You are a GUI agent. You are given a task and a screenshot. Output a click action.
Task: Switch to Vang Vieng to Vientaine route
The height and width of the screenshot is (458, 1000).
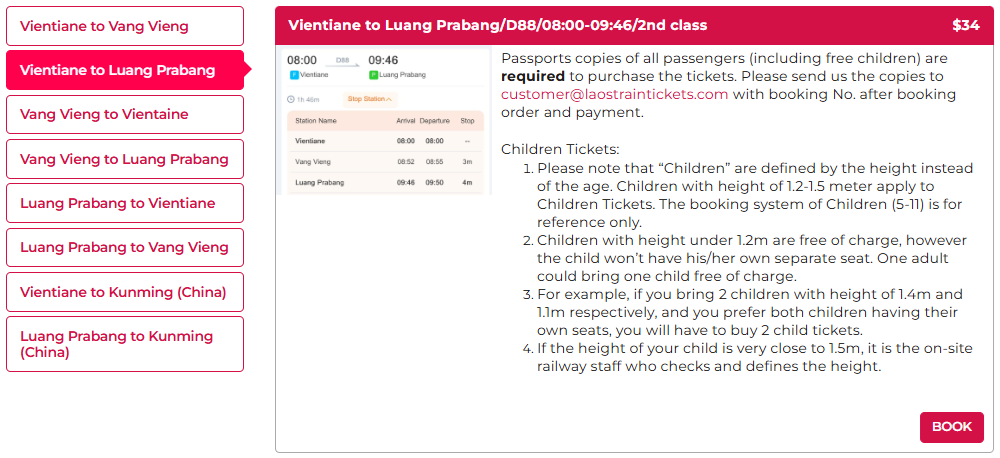click(125, 114)
